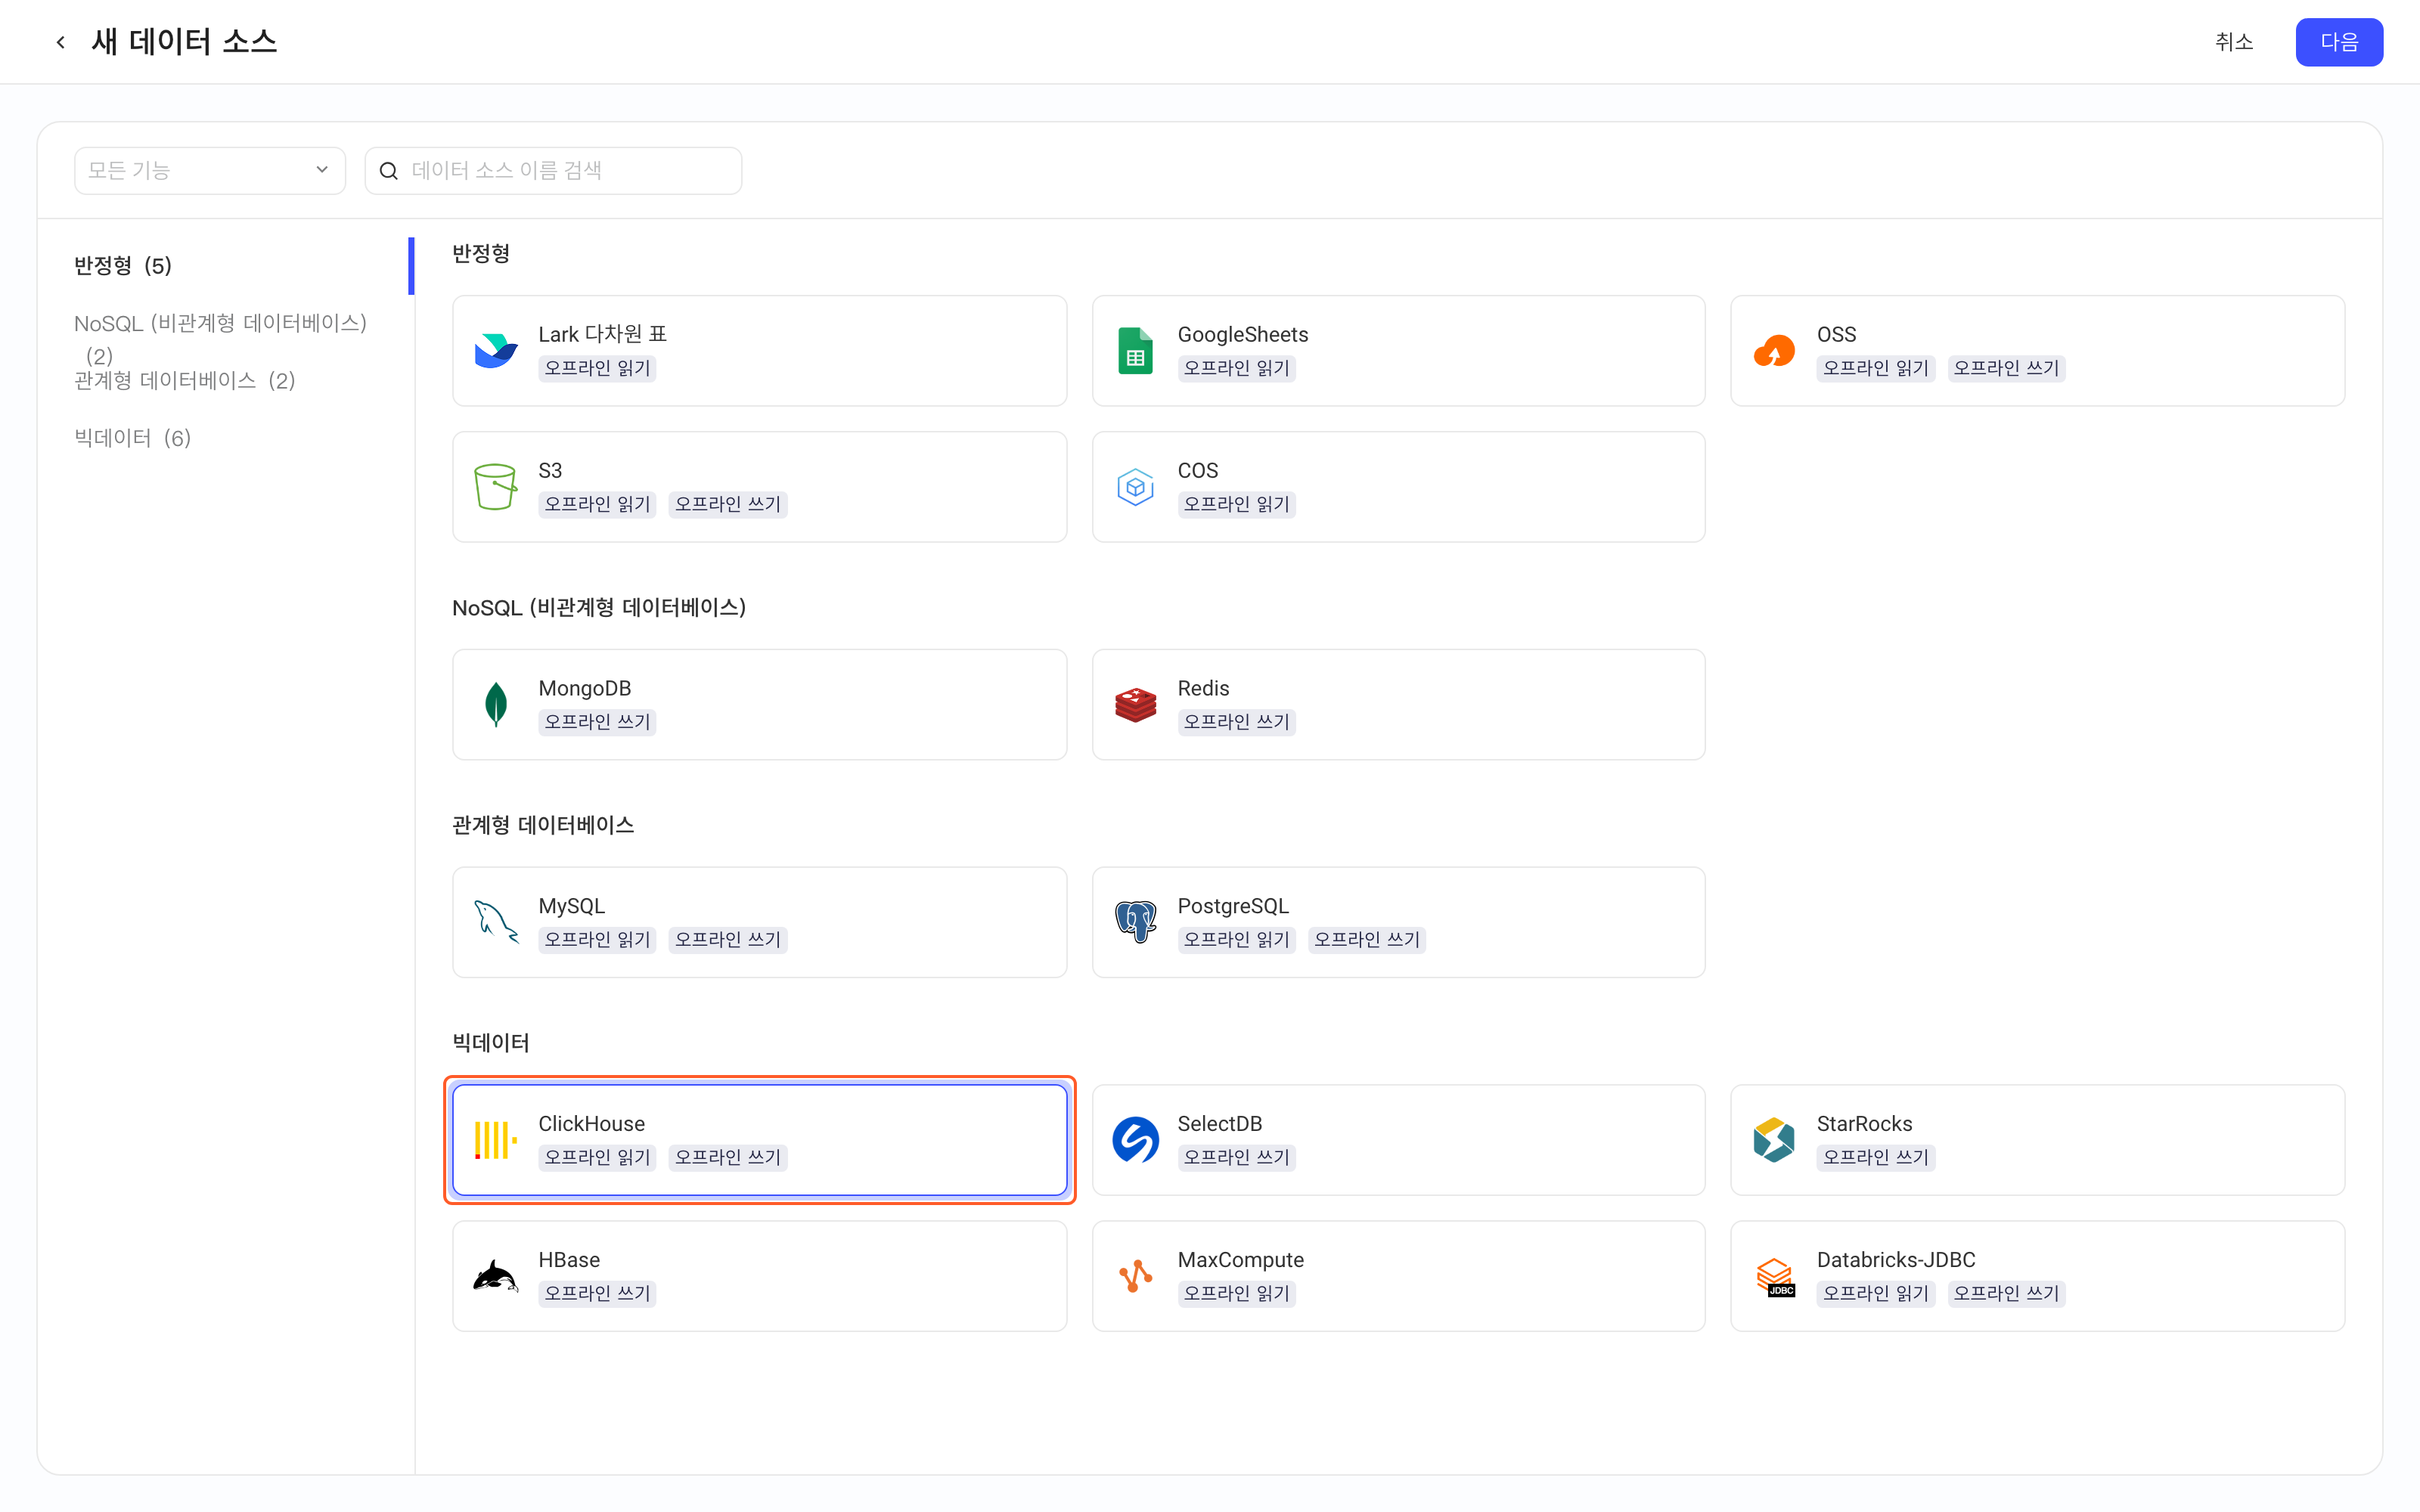Click the MySQL dolphin icon
The image size is (2420, 1512).
click(496, 922)
